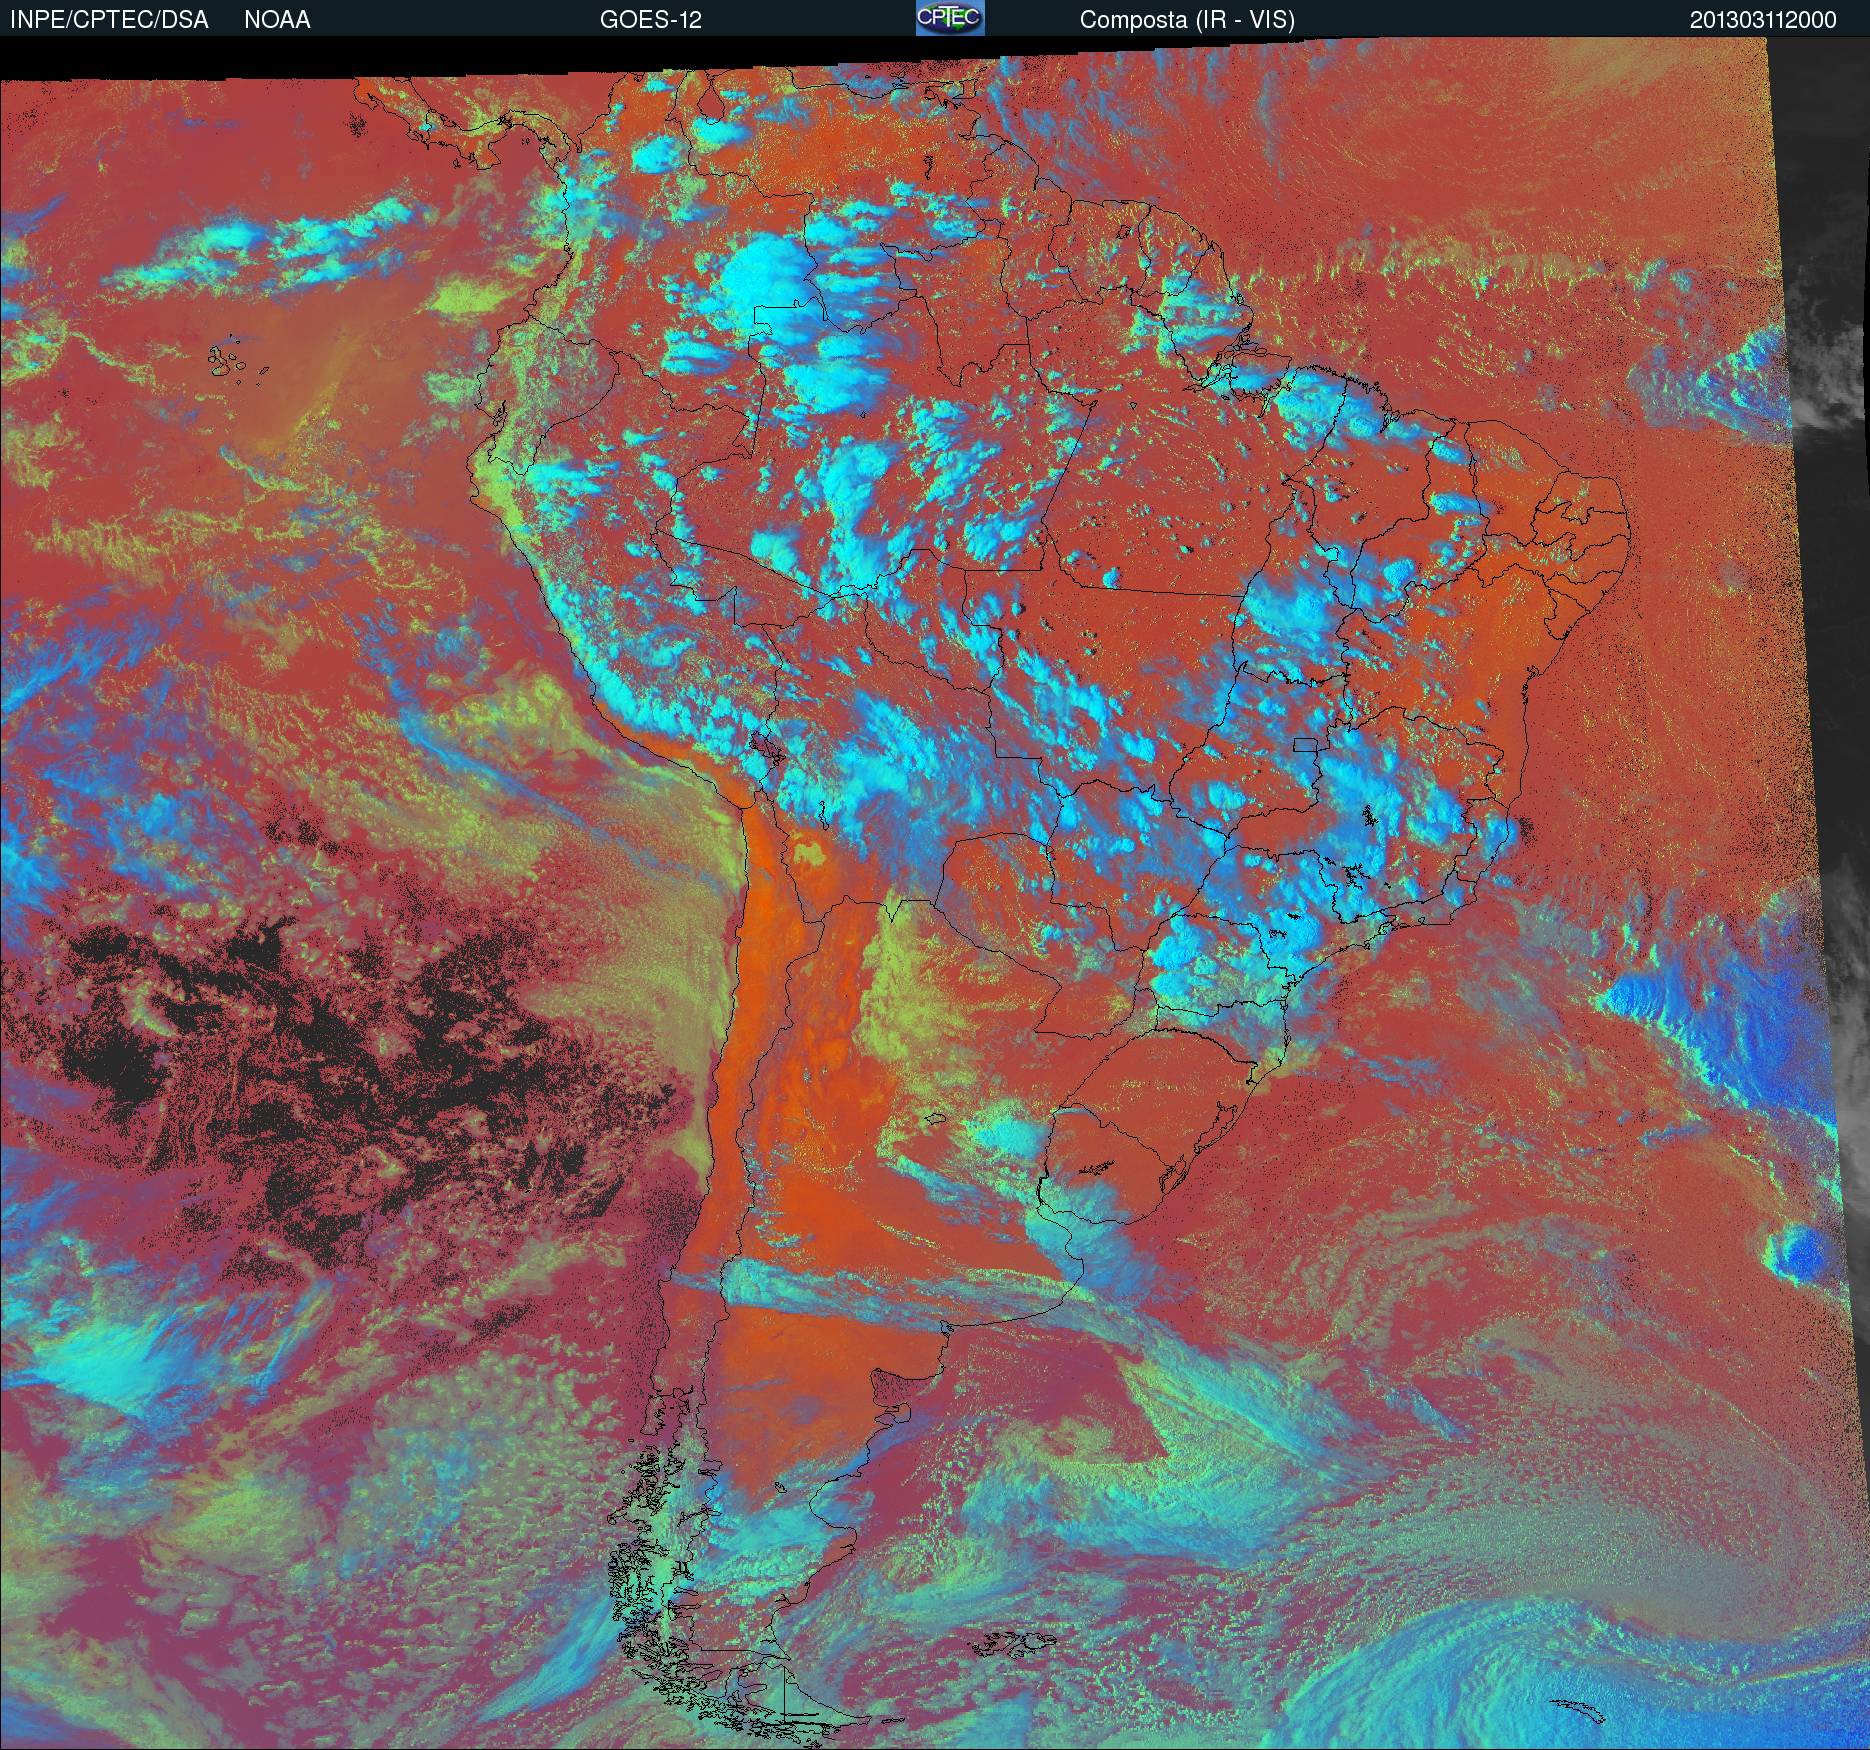The image size is (1870, 1750).
Task: Click the 201303112000 timestamp
Action: [1763, 20]
